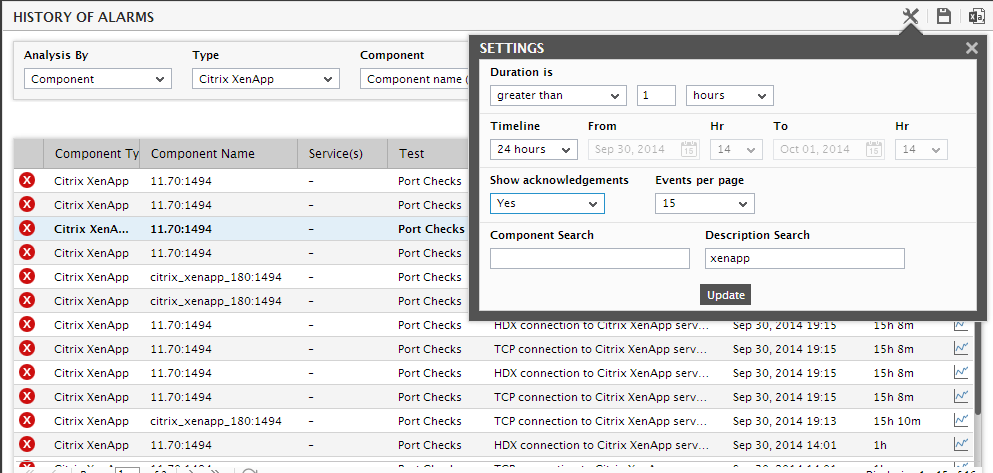Click critical icon of the 1h row
This screenshot has width=993, height=473.
pos(27,445)
